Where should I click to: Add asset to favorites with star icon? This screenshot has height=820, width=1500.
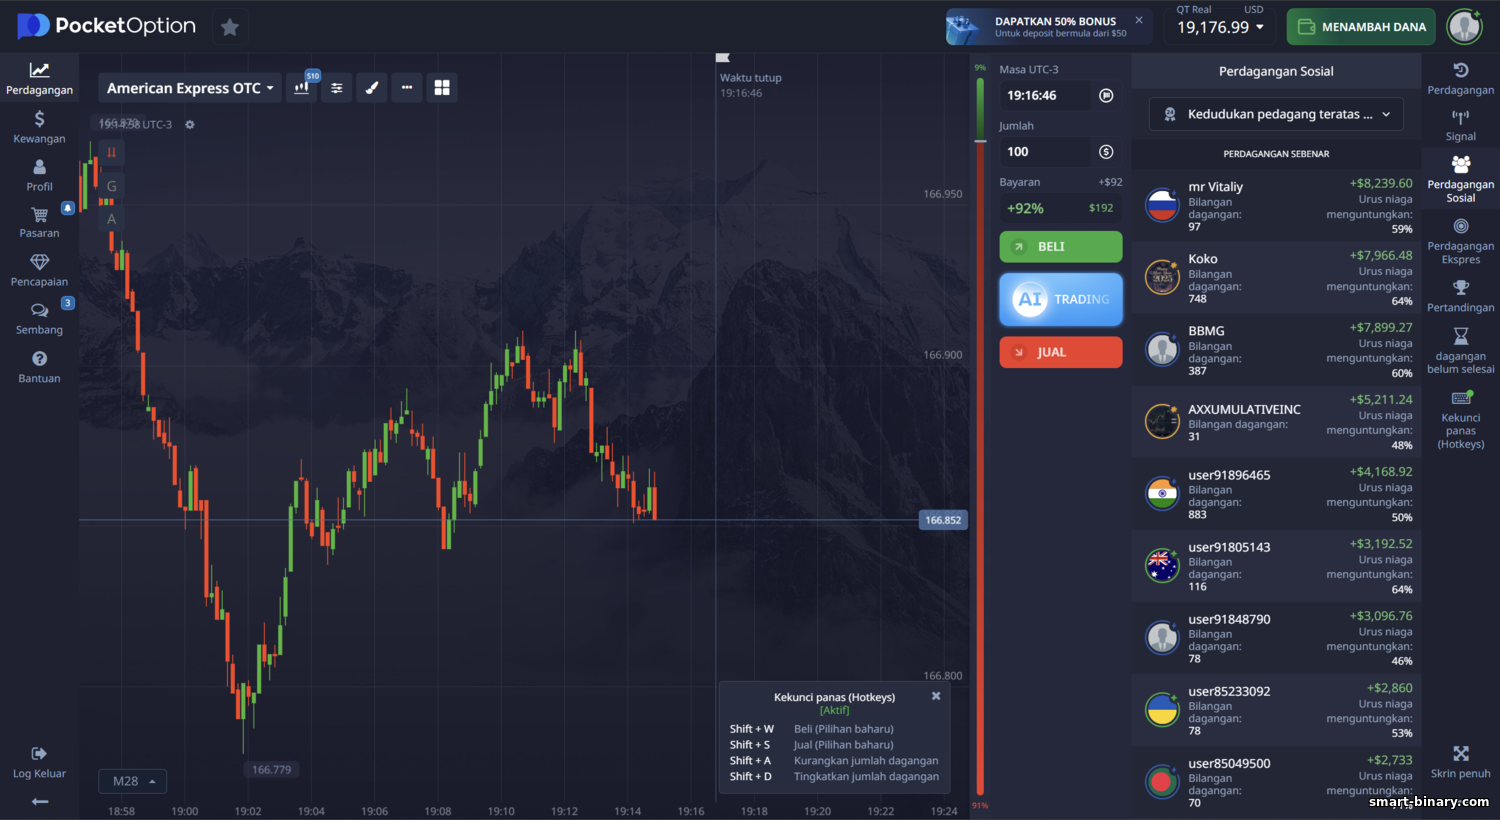click(230, 27)
